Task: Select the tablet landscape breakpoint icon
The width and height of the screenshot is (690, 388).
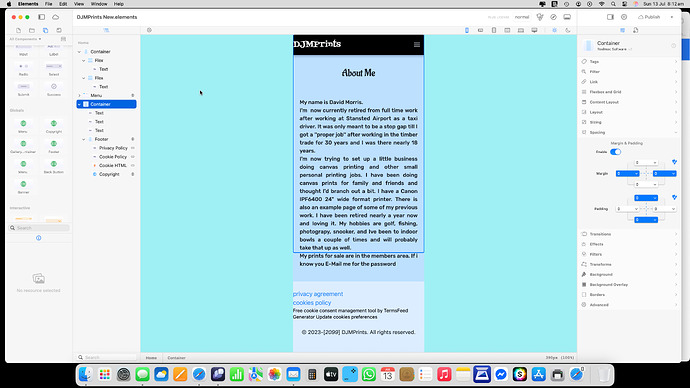Action: pos(507,30)
